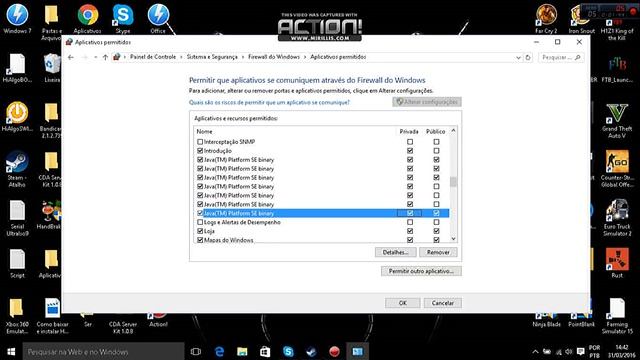Show hidden system tray icons chevron

535,351
